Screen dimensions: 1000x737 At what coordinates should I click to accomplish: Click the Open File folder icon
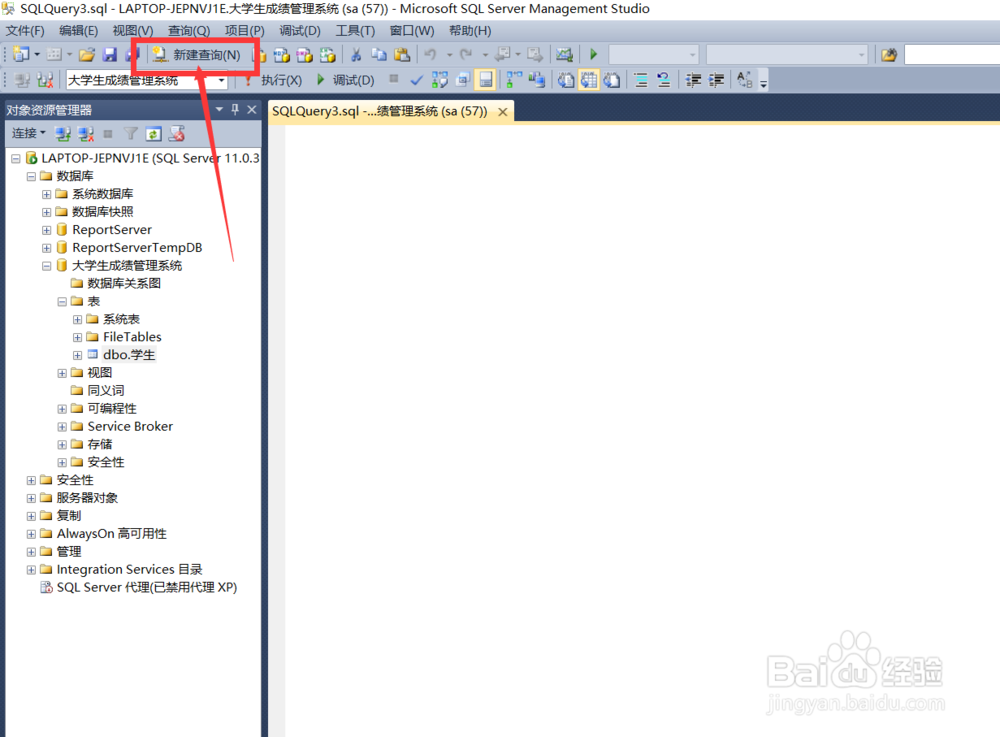point(87,55)
